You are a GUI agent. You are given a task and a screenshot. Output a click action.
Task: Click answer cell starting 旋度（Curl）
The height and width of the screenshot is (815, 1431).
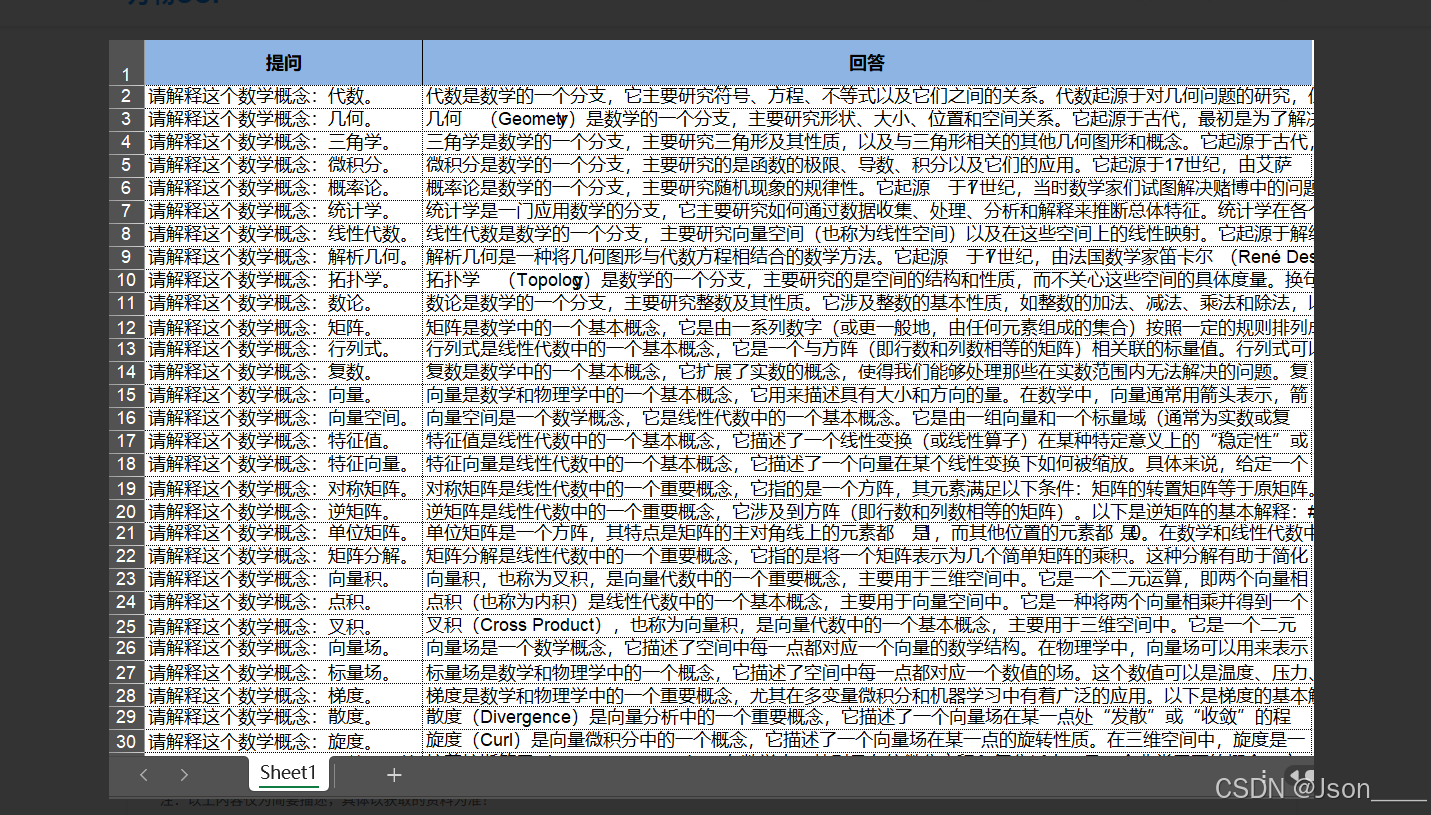[867, 741]
